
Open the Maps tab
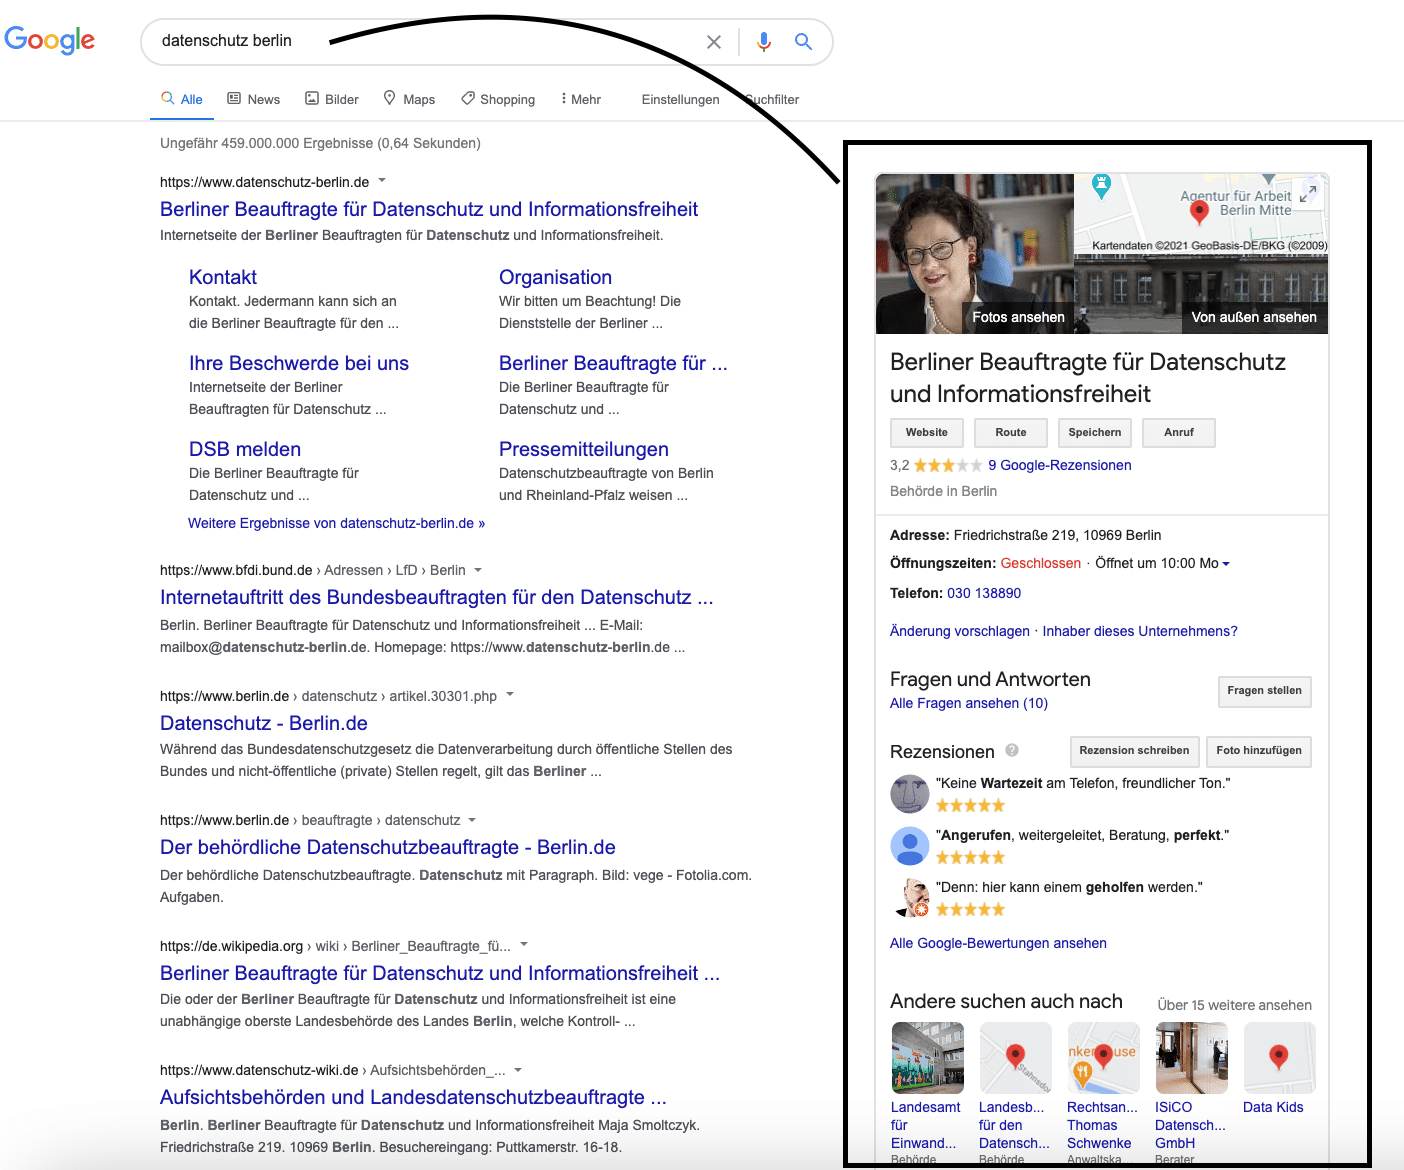click(x=409, y=99)
